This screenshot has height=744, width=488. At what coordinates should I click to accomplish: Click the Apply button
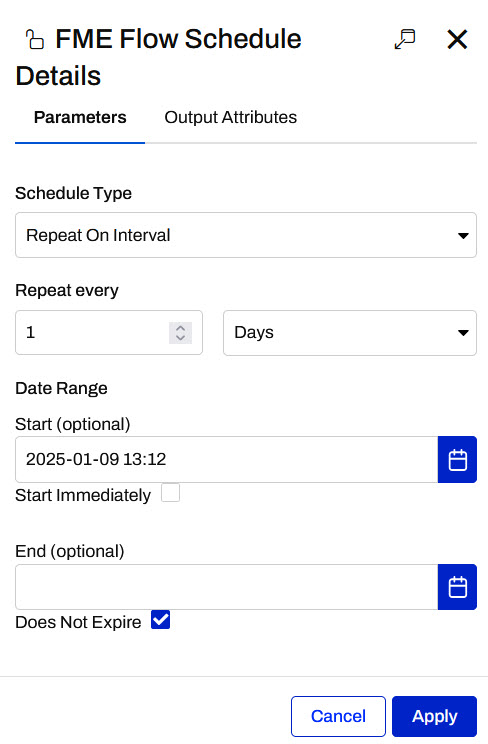click(x=434, y=716)
